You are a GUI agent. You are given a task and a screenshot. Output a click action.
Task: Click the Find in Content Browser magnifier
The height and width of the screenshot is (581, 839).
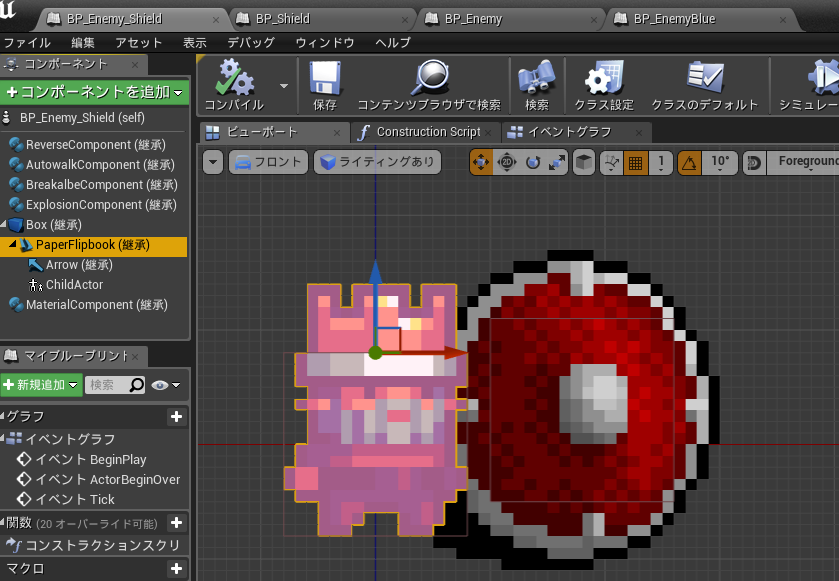pyautogui.click(x=430, y=78)
